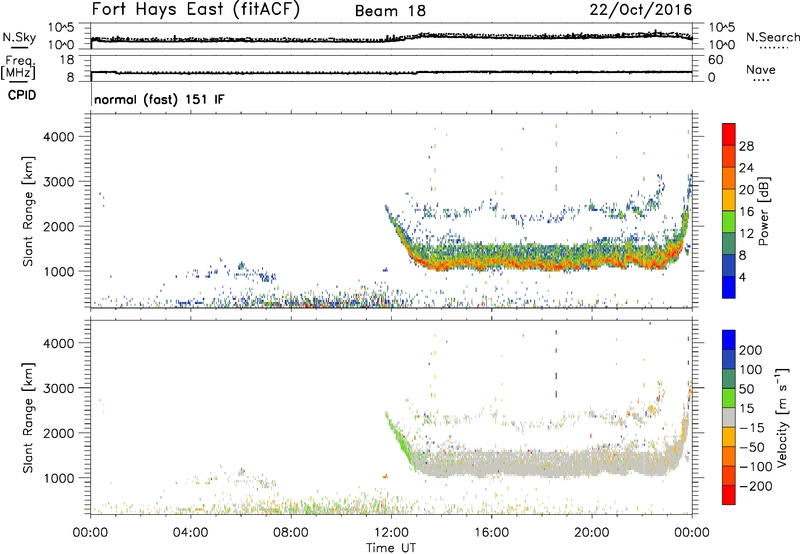Click the '1000' tick on velocity panel
Image resolution: width=800 pixels, height=554 pixels.
[59, 478]
